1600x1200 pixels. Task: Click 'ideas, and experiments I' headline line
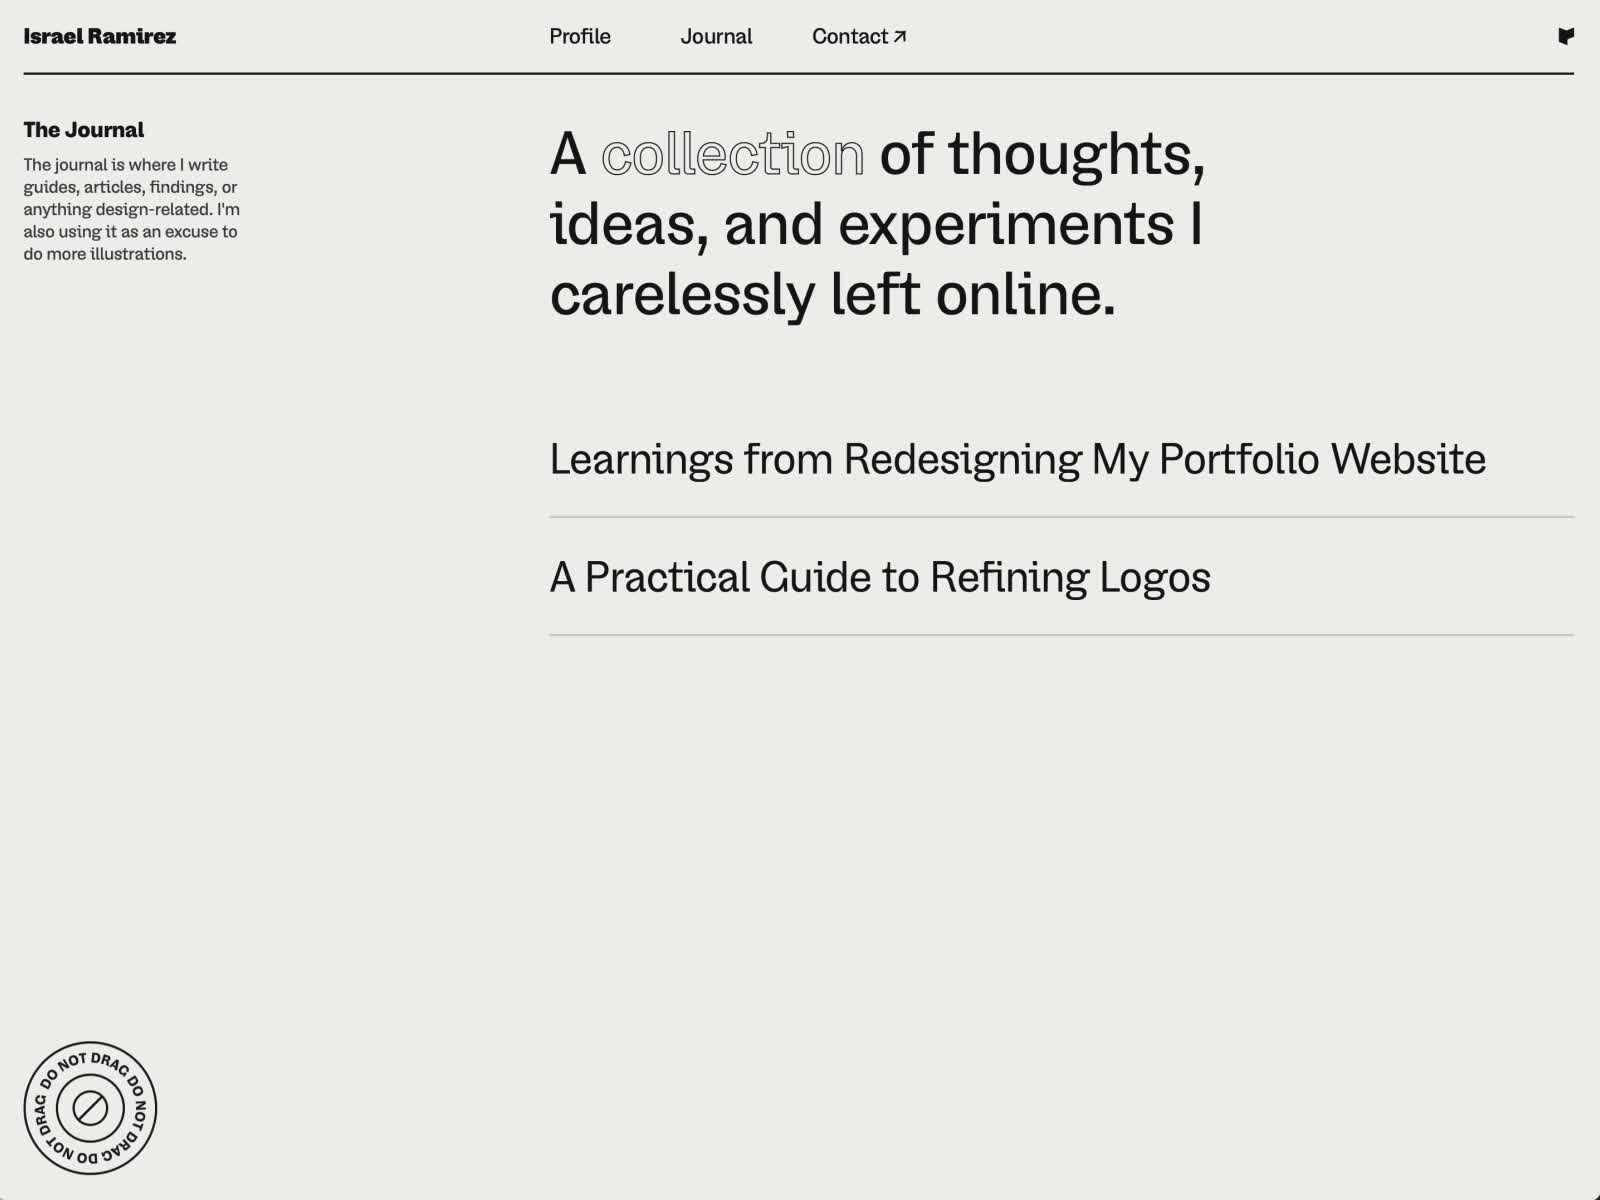click(x=876, y=224)
